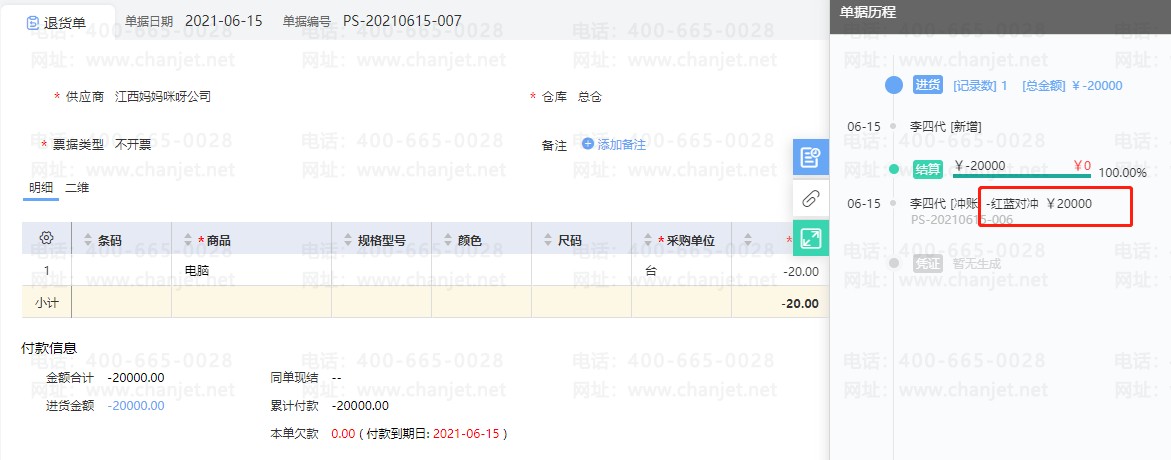The height and width of the screenshot is (460, 1171).
Task: Click the red 付款到期日 2021-06-15 date
Action: (466, 433)
